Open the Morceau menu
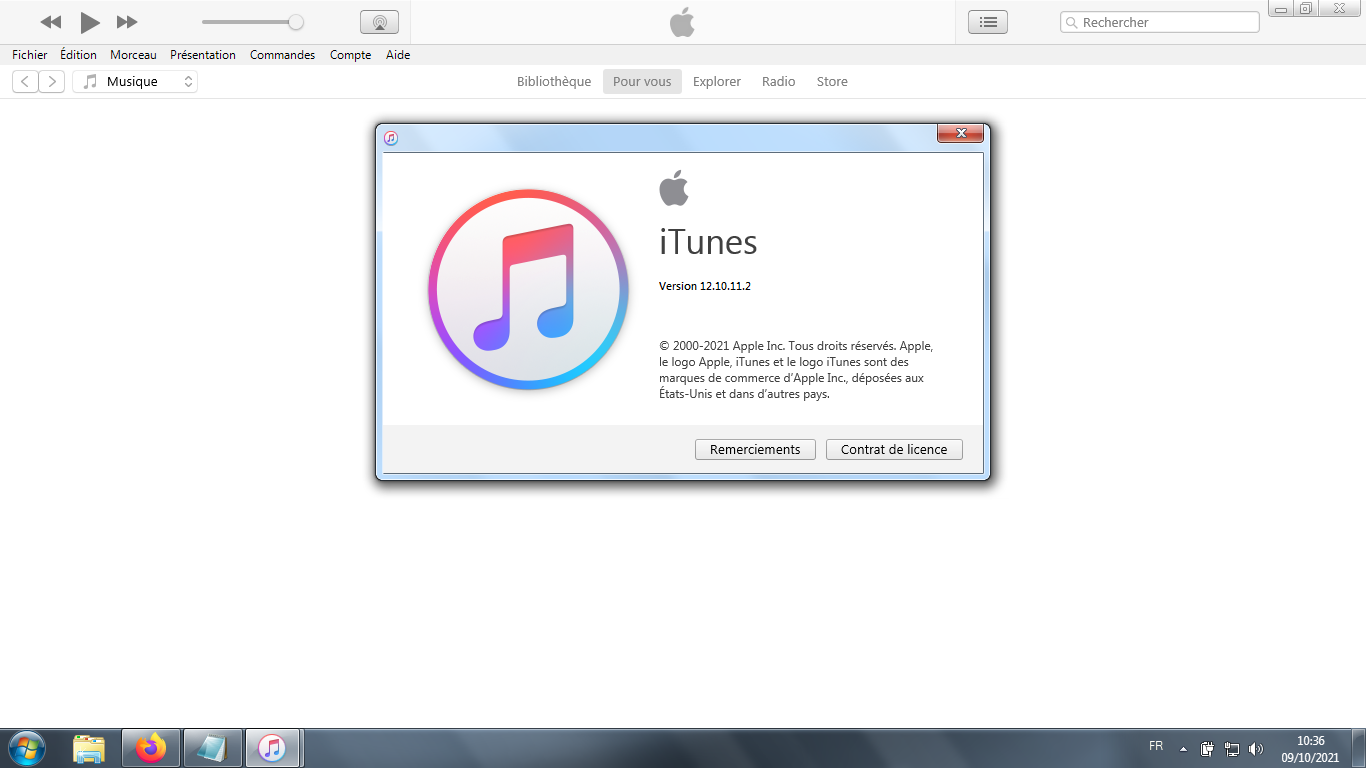The image size is (1366, 768). pyautogui.click(x=133, y=55)
